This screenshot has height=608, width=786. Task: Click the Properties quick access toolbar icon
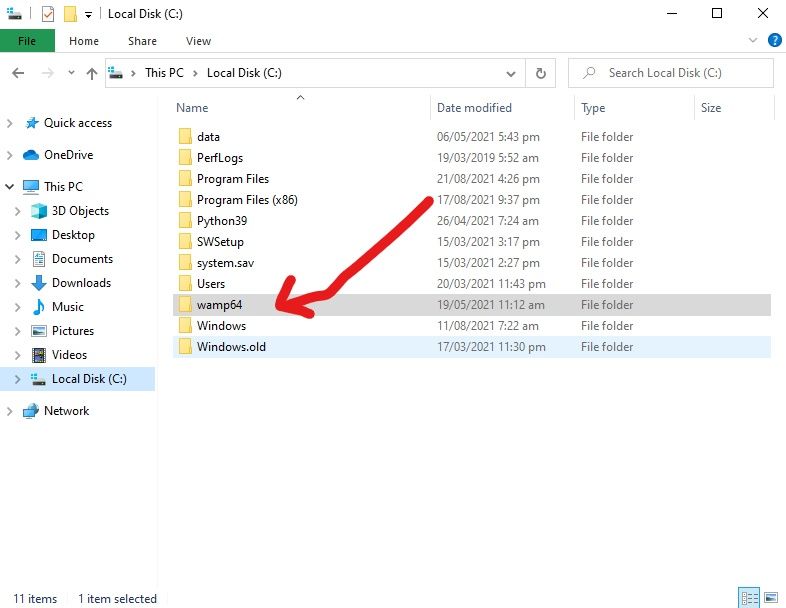coord(48,14)
